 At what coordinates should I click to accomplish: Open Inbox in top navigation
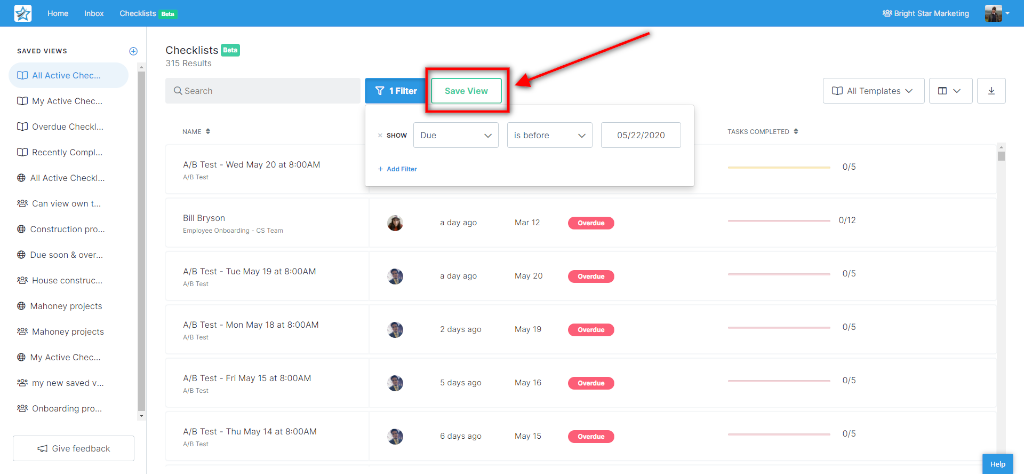[x=94, y=13]
